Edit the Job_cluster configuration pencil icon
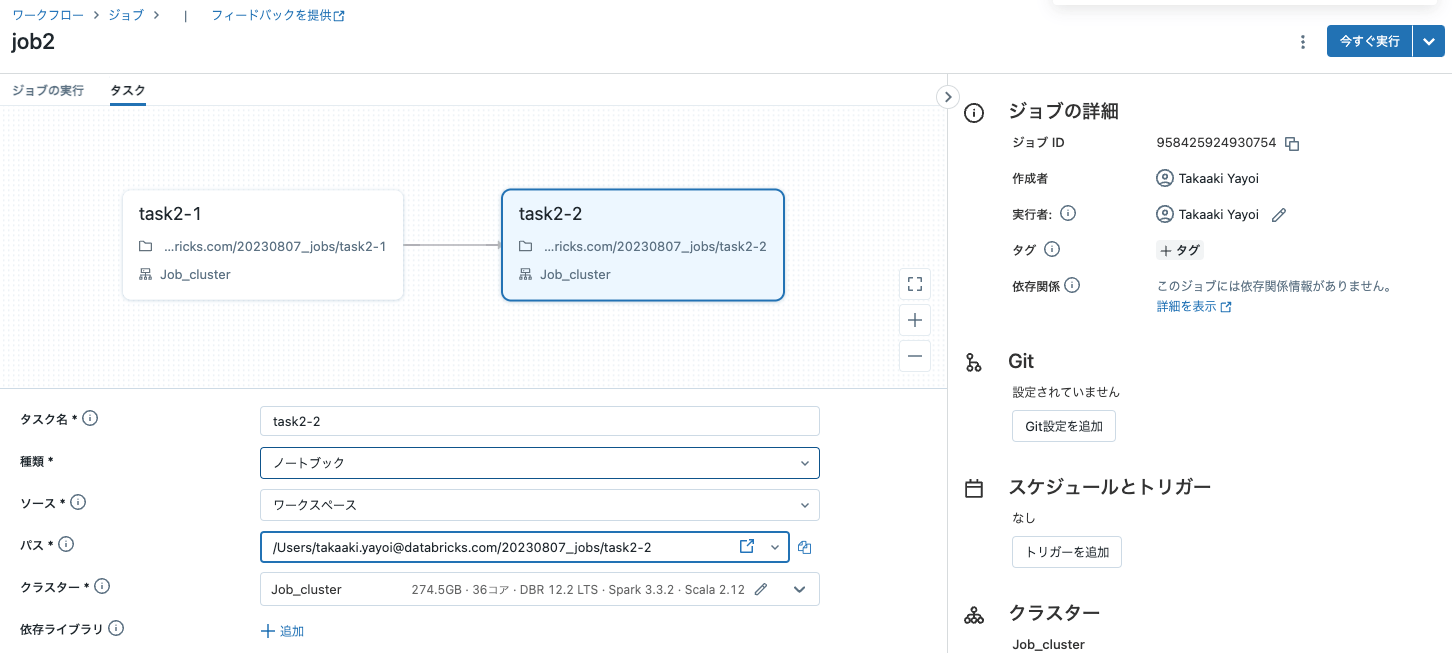This screenshot has height=653, width=1452. point(761,590)
